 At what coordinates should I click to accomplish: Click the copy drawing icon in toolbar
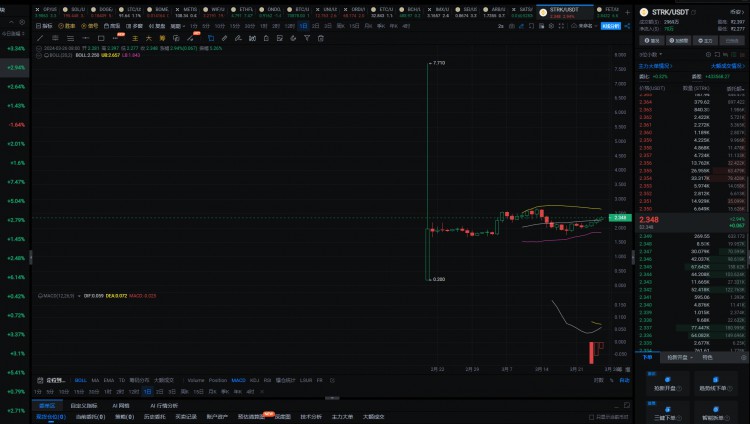tap(176, 38)
